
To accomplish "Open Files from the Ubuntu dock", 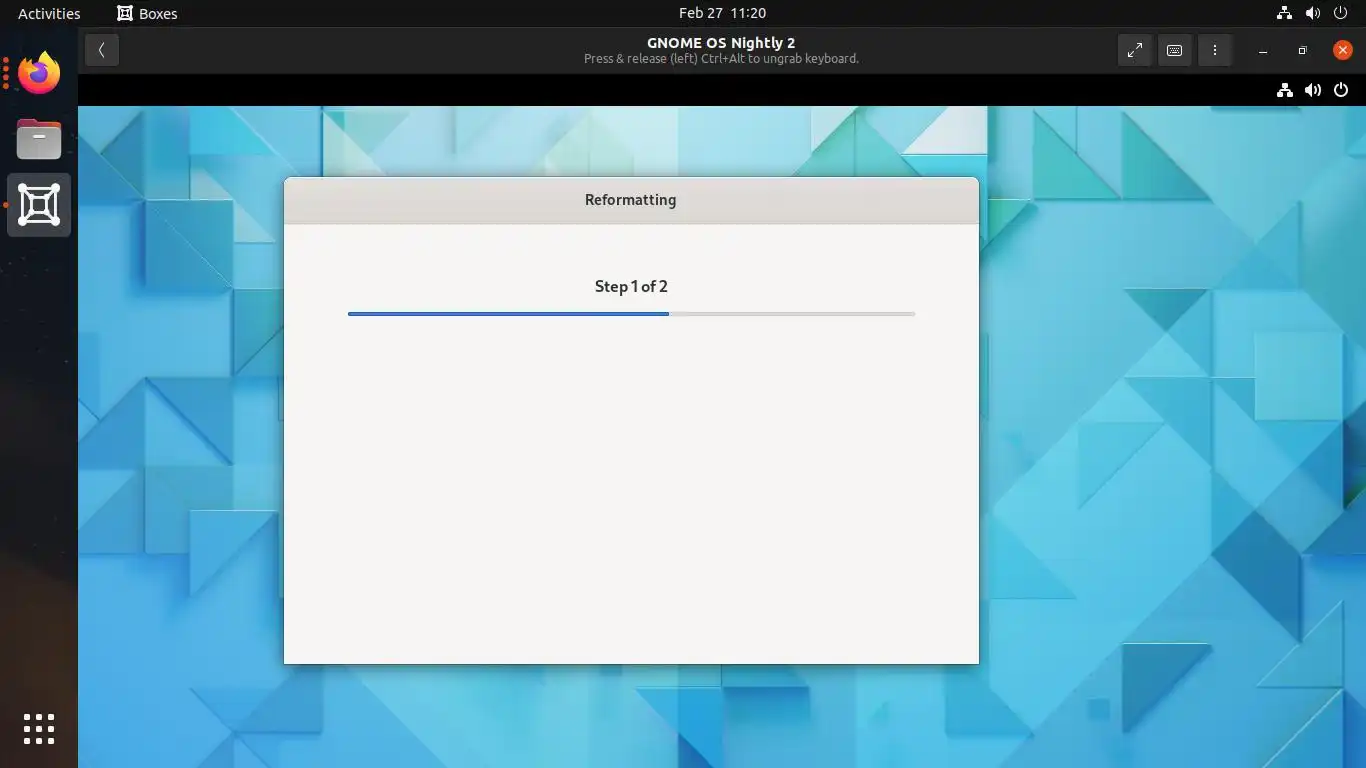I will [x=39, y=139].
